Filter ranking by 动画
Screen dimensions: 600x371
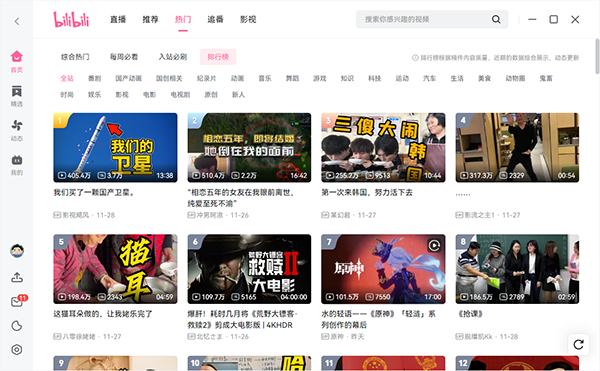click(x=238, y=78)
